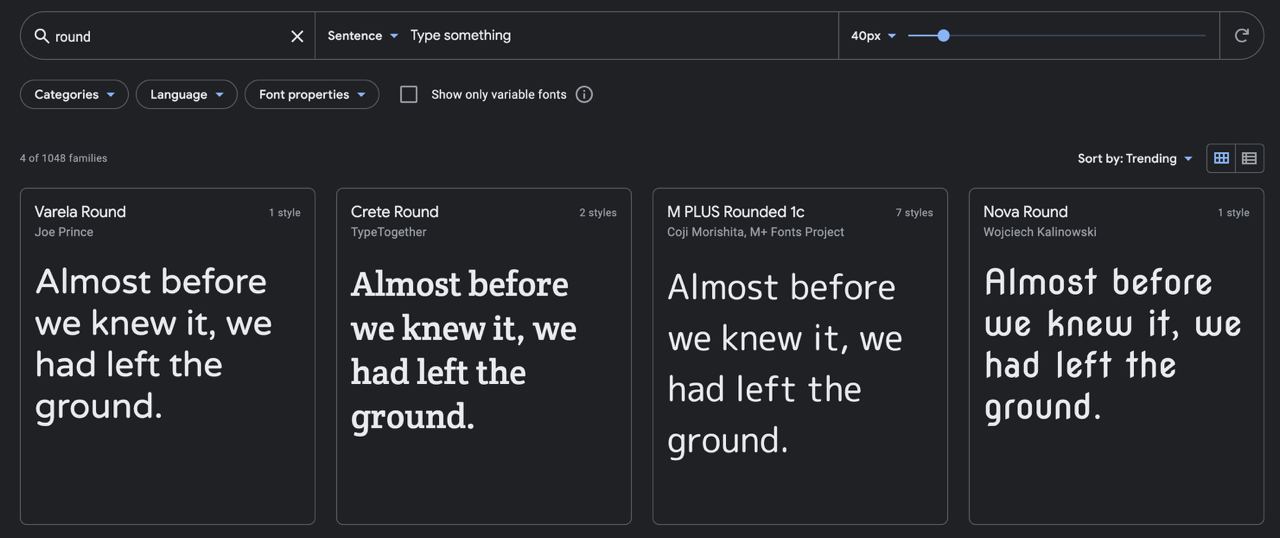Clear the search text with the X icon
This screenshot has width=1280, height=538.
point(297,36)
